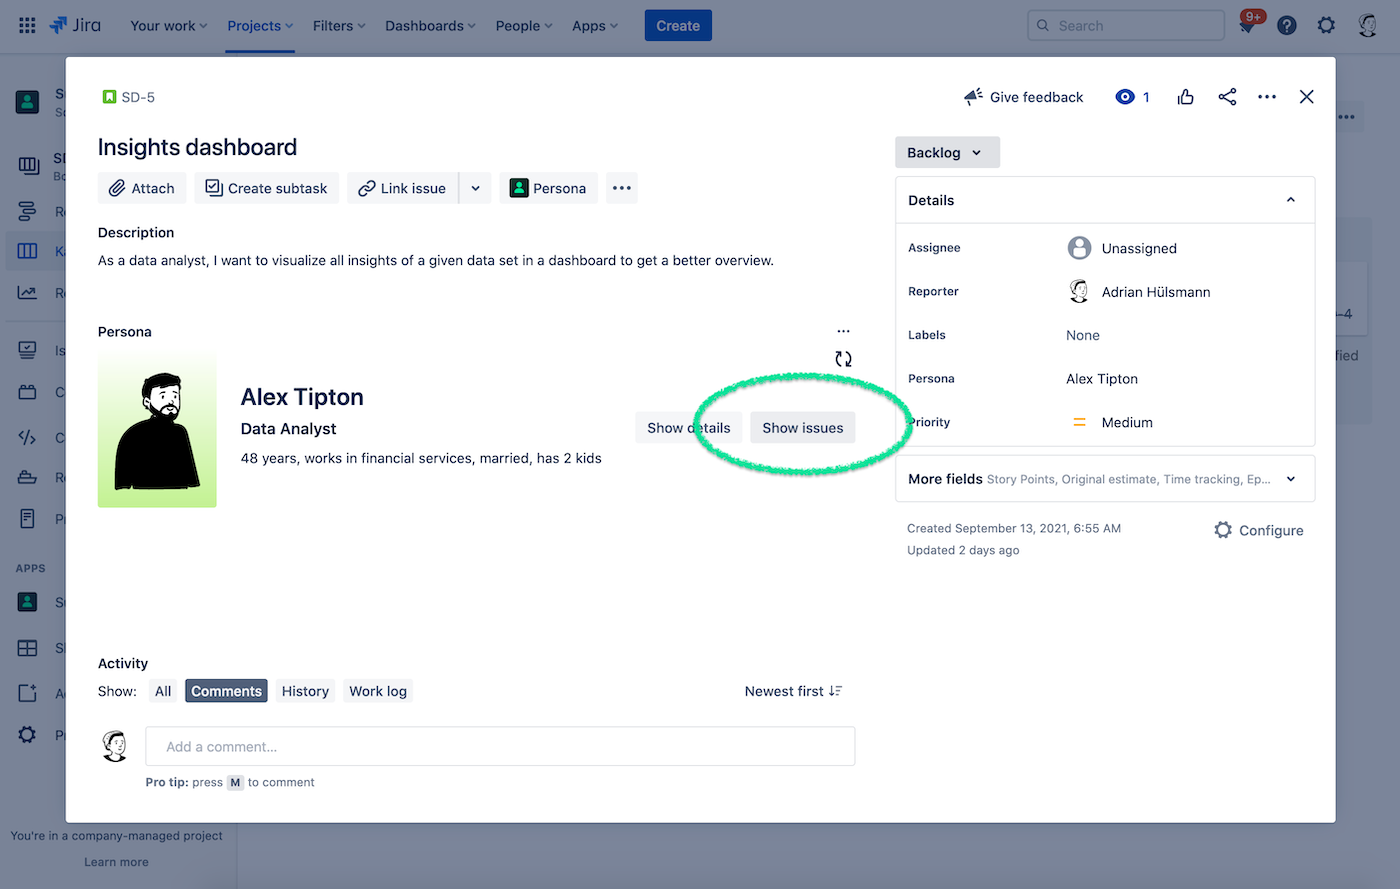This screenshot has width=1400, height=889.
Task: Click Show details for Alex Tipton
Action: point(689,428)
